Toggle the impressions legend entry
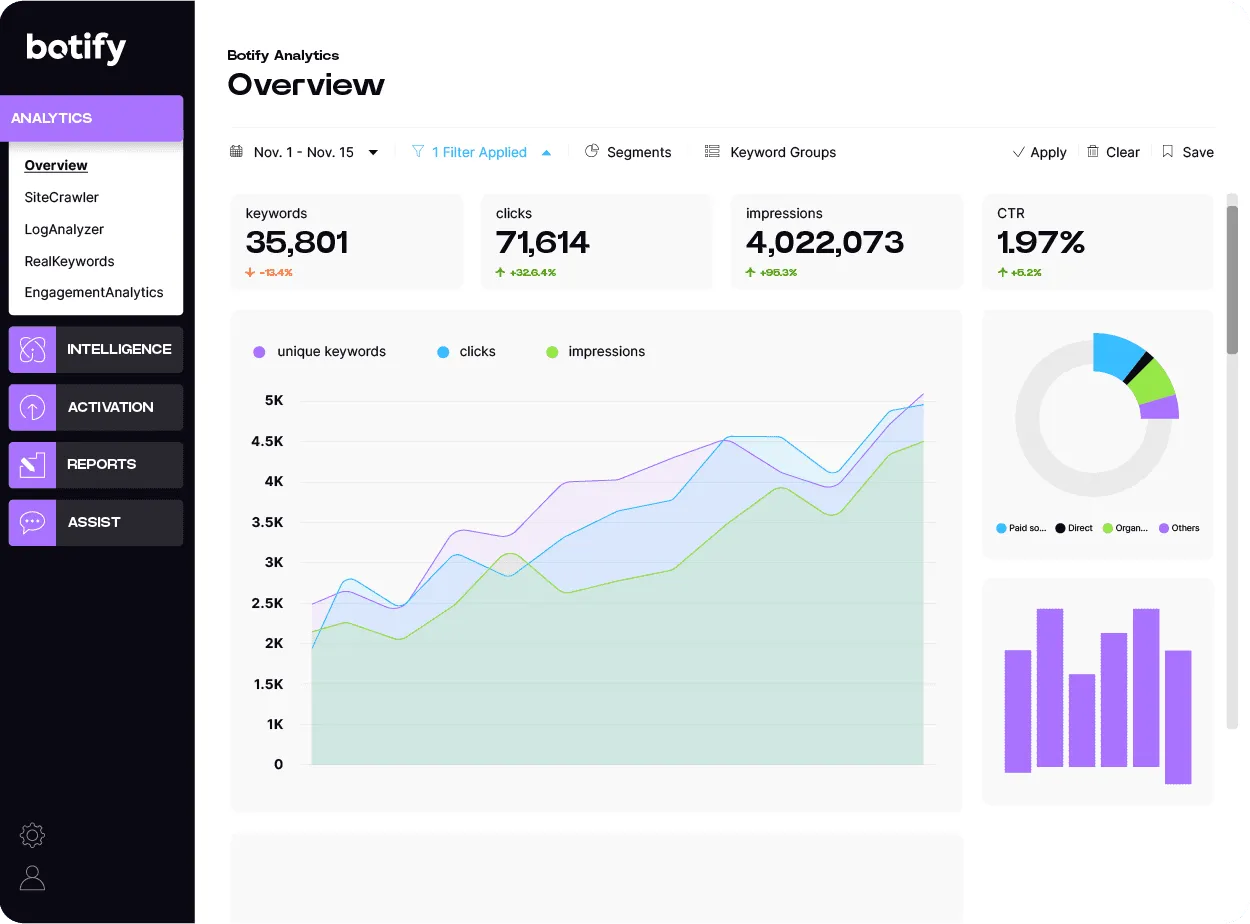This screenshot has width=1250, height=924. 595,351
